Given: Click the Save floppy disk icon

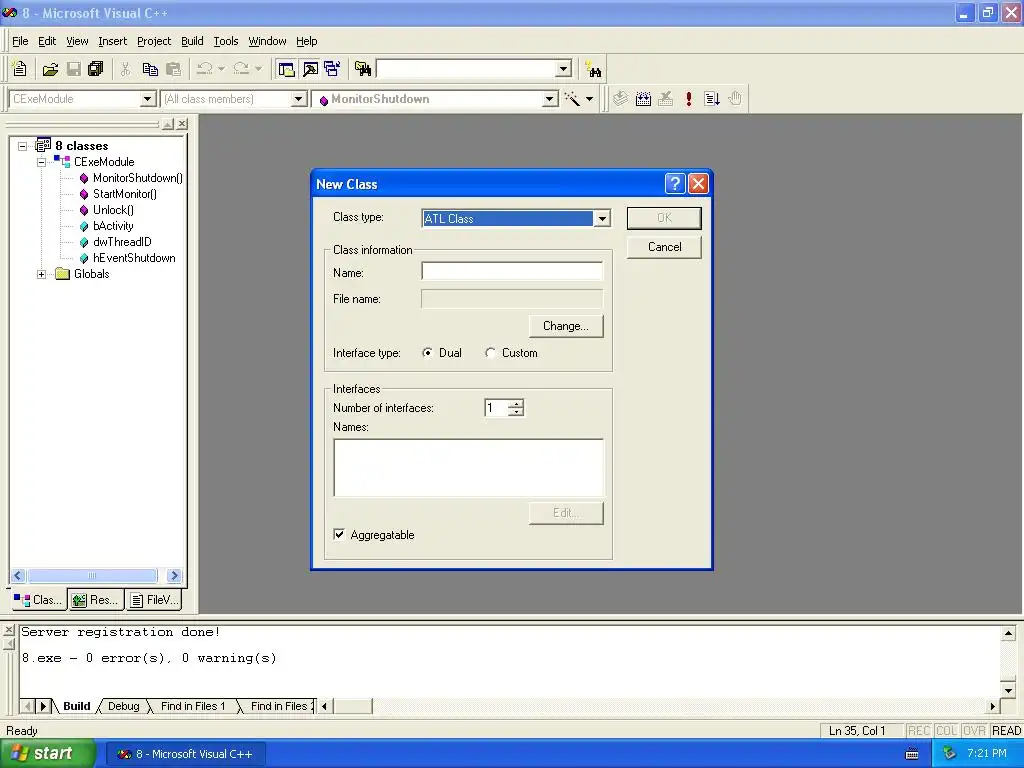Looking at the screenshot, I should [74, 69].
